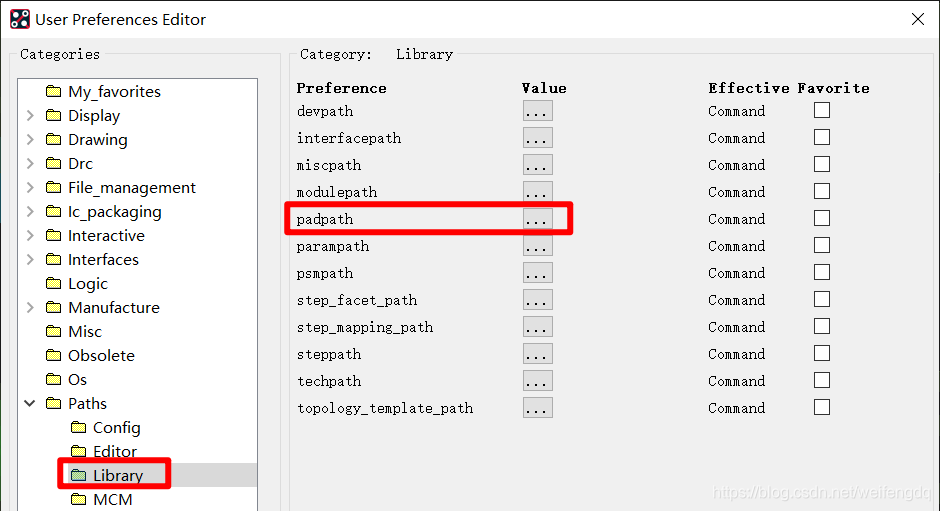
Task: Select the Obsolete category label
Action: coord(101,356)
